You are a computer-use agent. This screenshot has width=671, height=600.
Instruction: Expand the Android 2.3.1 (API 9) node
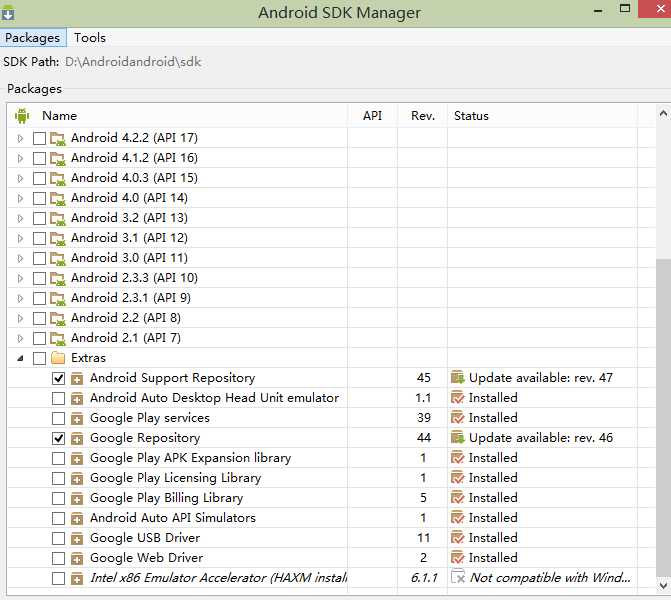tap(20, 298)
